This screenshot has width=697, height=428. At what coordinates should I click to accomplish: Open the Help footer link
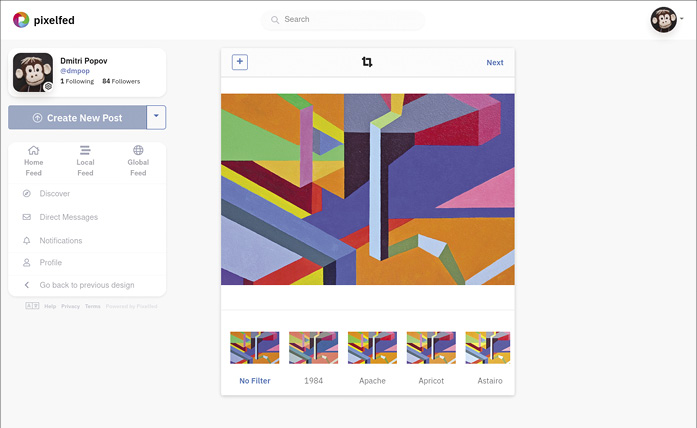pyautogui.click(x=50, y=306)
